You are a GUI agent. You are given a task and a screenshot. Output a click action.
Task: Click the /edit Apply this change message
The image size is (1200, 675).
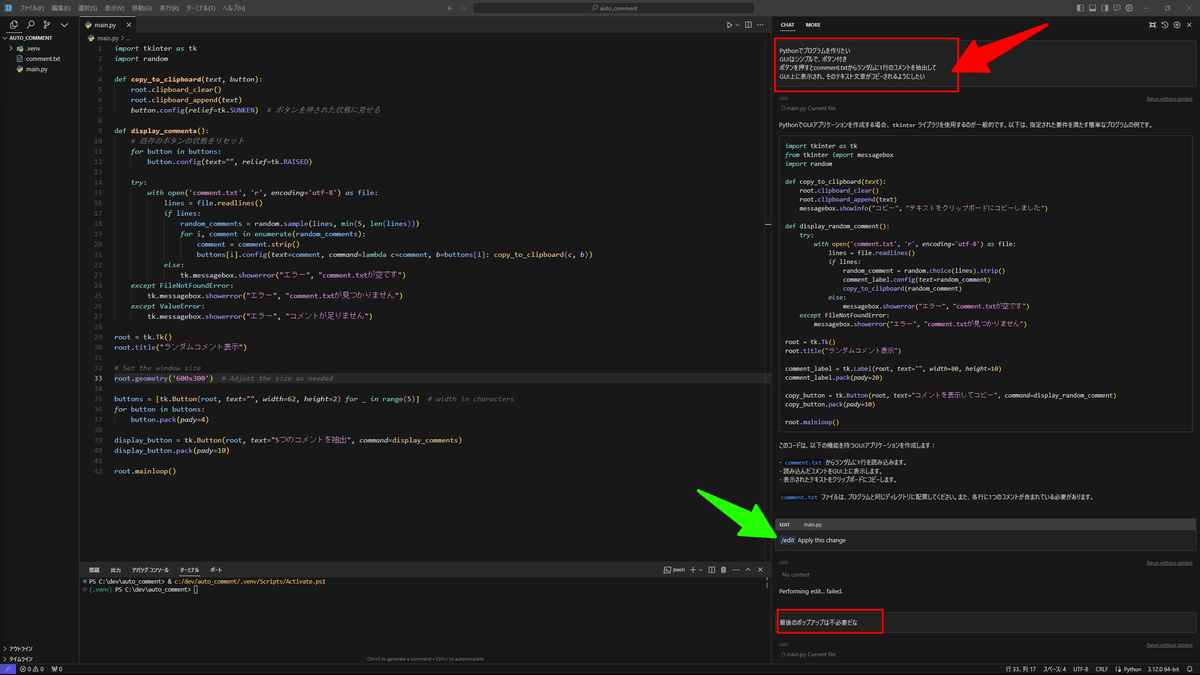coord(986,540)
